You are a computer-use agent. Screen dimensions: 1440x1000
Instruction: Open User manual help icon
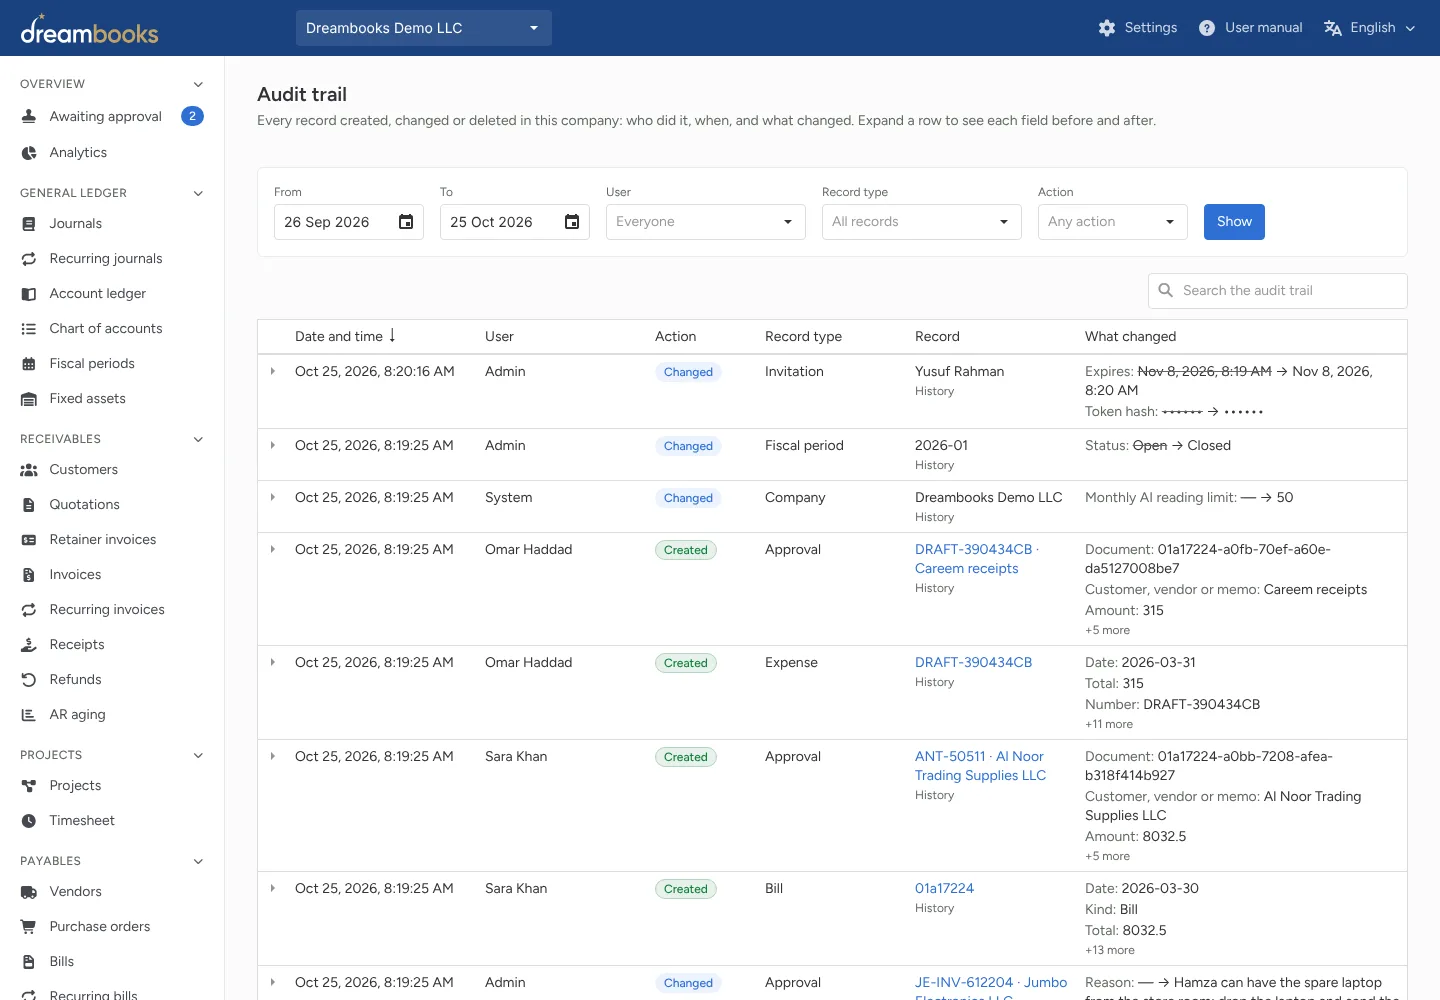click(x=1207, y=28)
